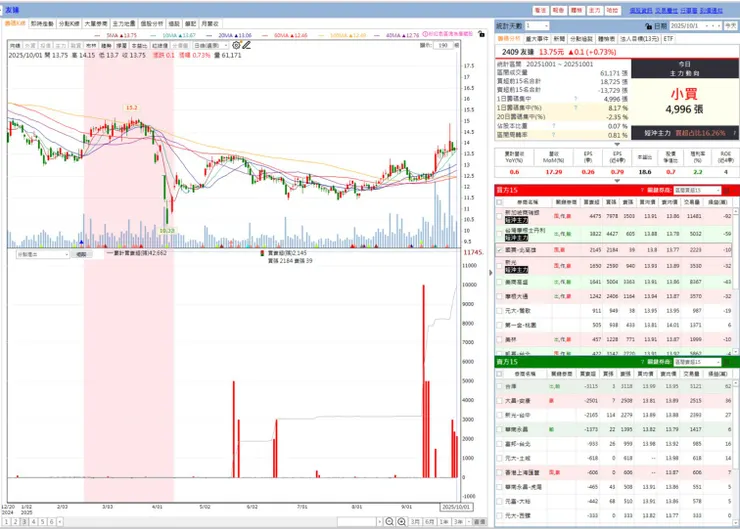Open the dropdown beside the bottom search box
Screen dimensions: 740x529
point(379,521)
